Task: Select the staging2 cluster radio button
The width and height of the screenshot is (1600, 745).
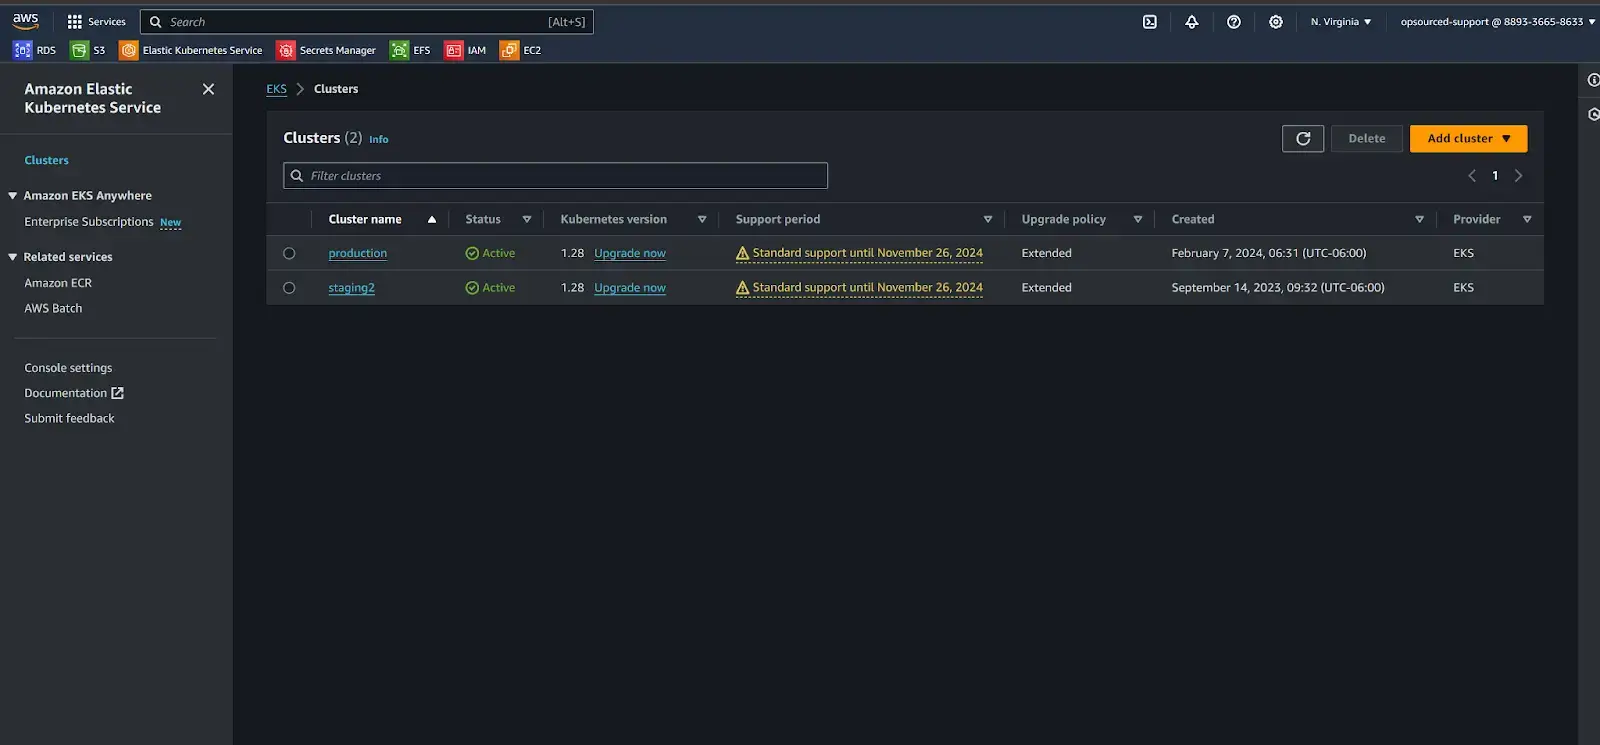Action: click(x=289, y=288)
